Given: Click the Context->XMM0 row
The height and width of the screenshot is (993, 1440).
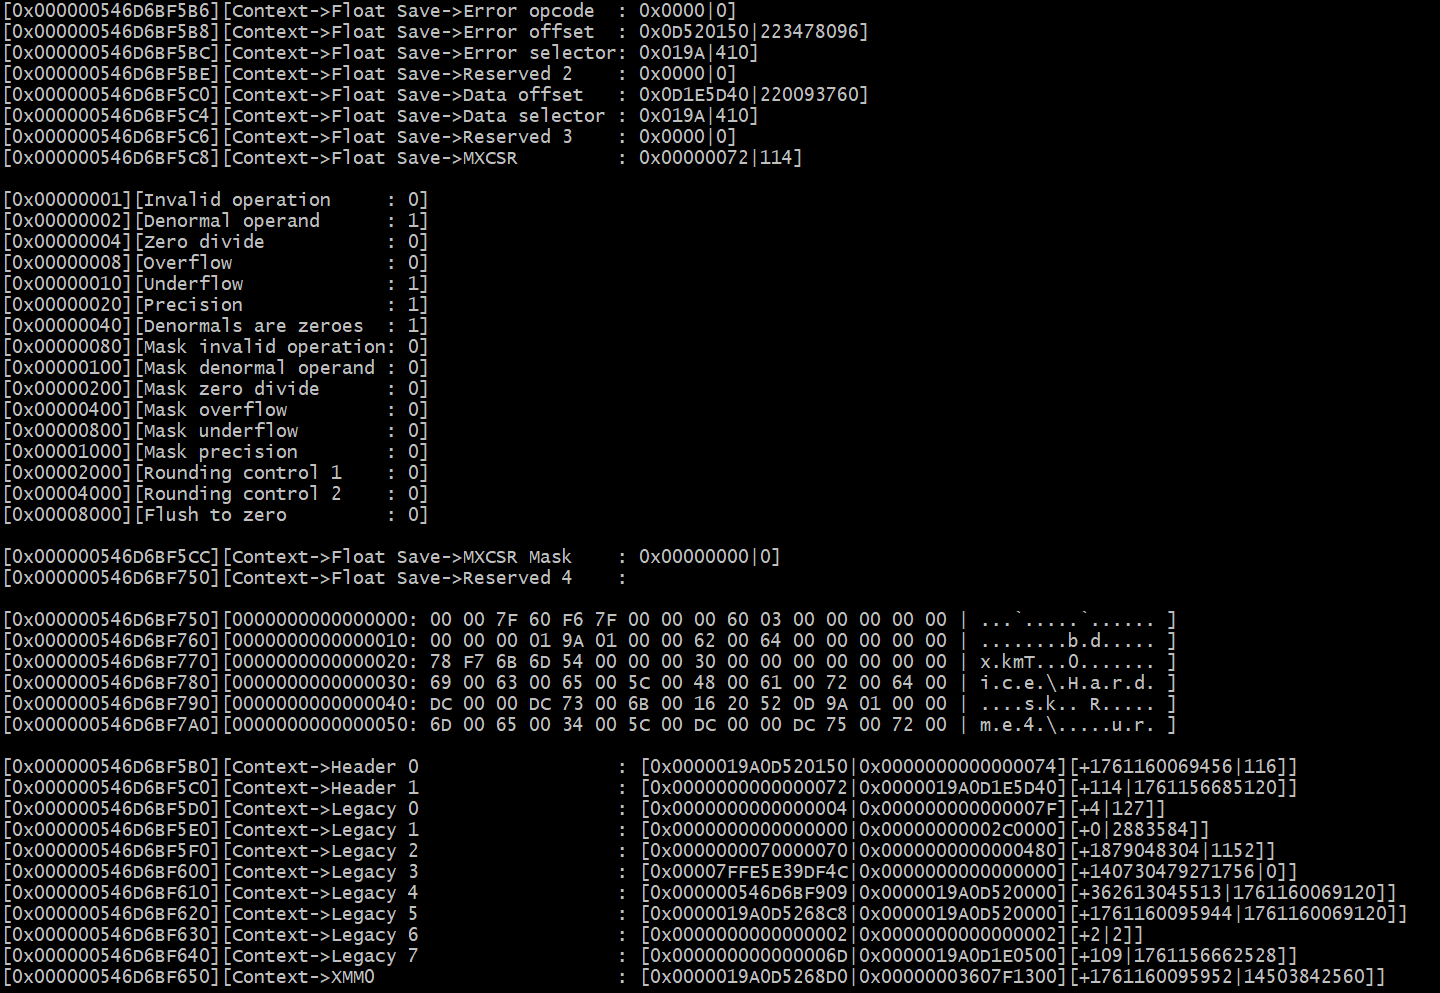Looking at the screenshot, I should tap(695, 977).
